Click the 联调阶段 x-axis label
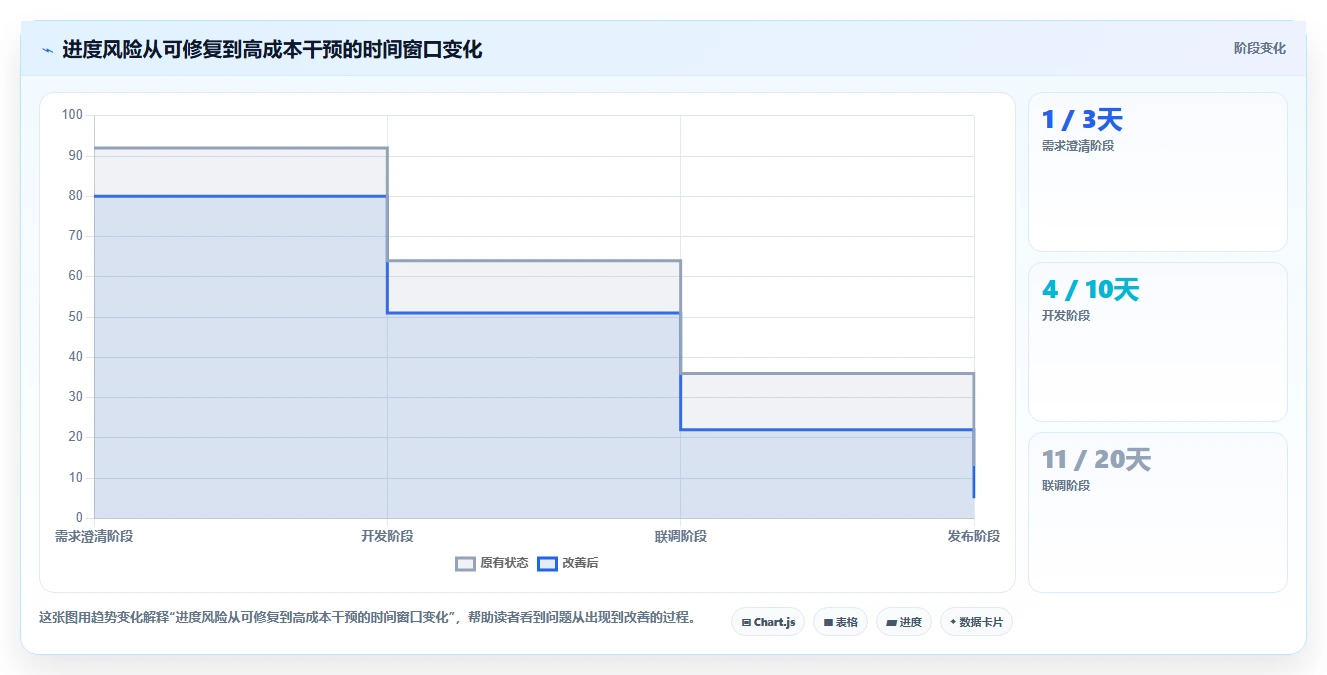The height and width of the screenshot is (675, 1327). (x=681, y=536)
